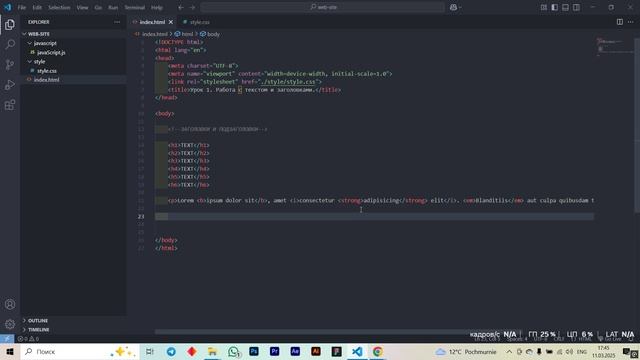This screenshot has width=640, height=360.
Task: Click the Split Editor Right icon
Action: pos(620,22)
